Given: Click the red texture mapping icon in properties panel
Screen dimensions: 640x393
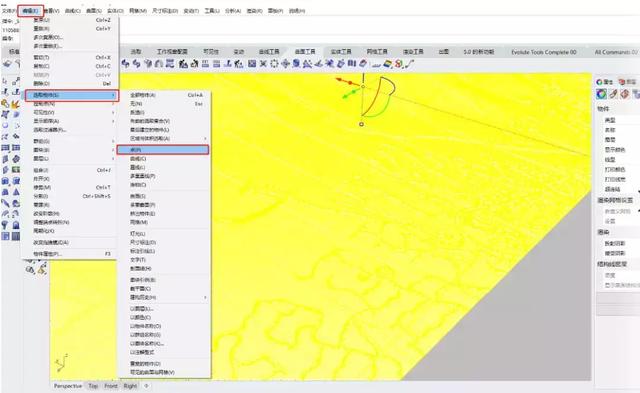Looking at the screenshot, I should (624, 94).
